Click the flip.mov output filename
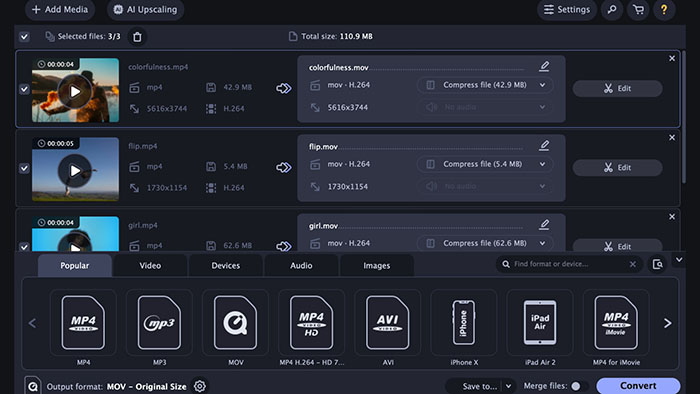 click(323, 147)
